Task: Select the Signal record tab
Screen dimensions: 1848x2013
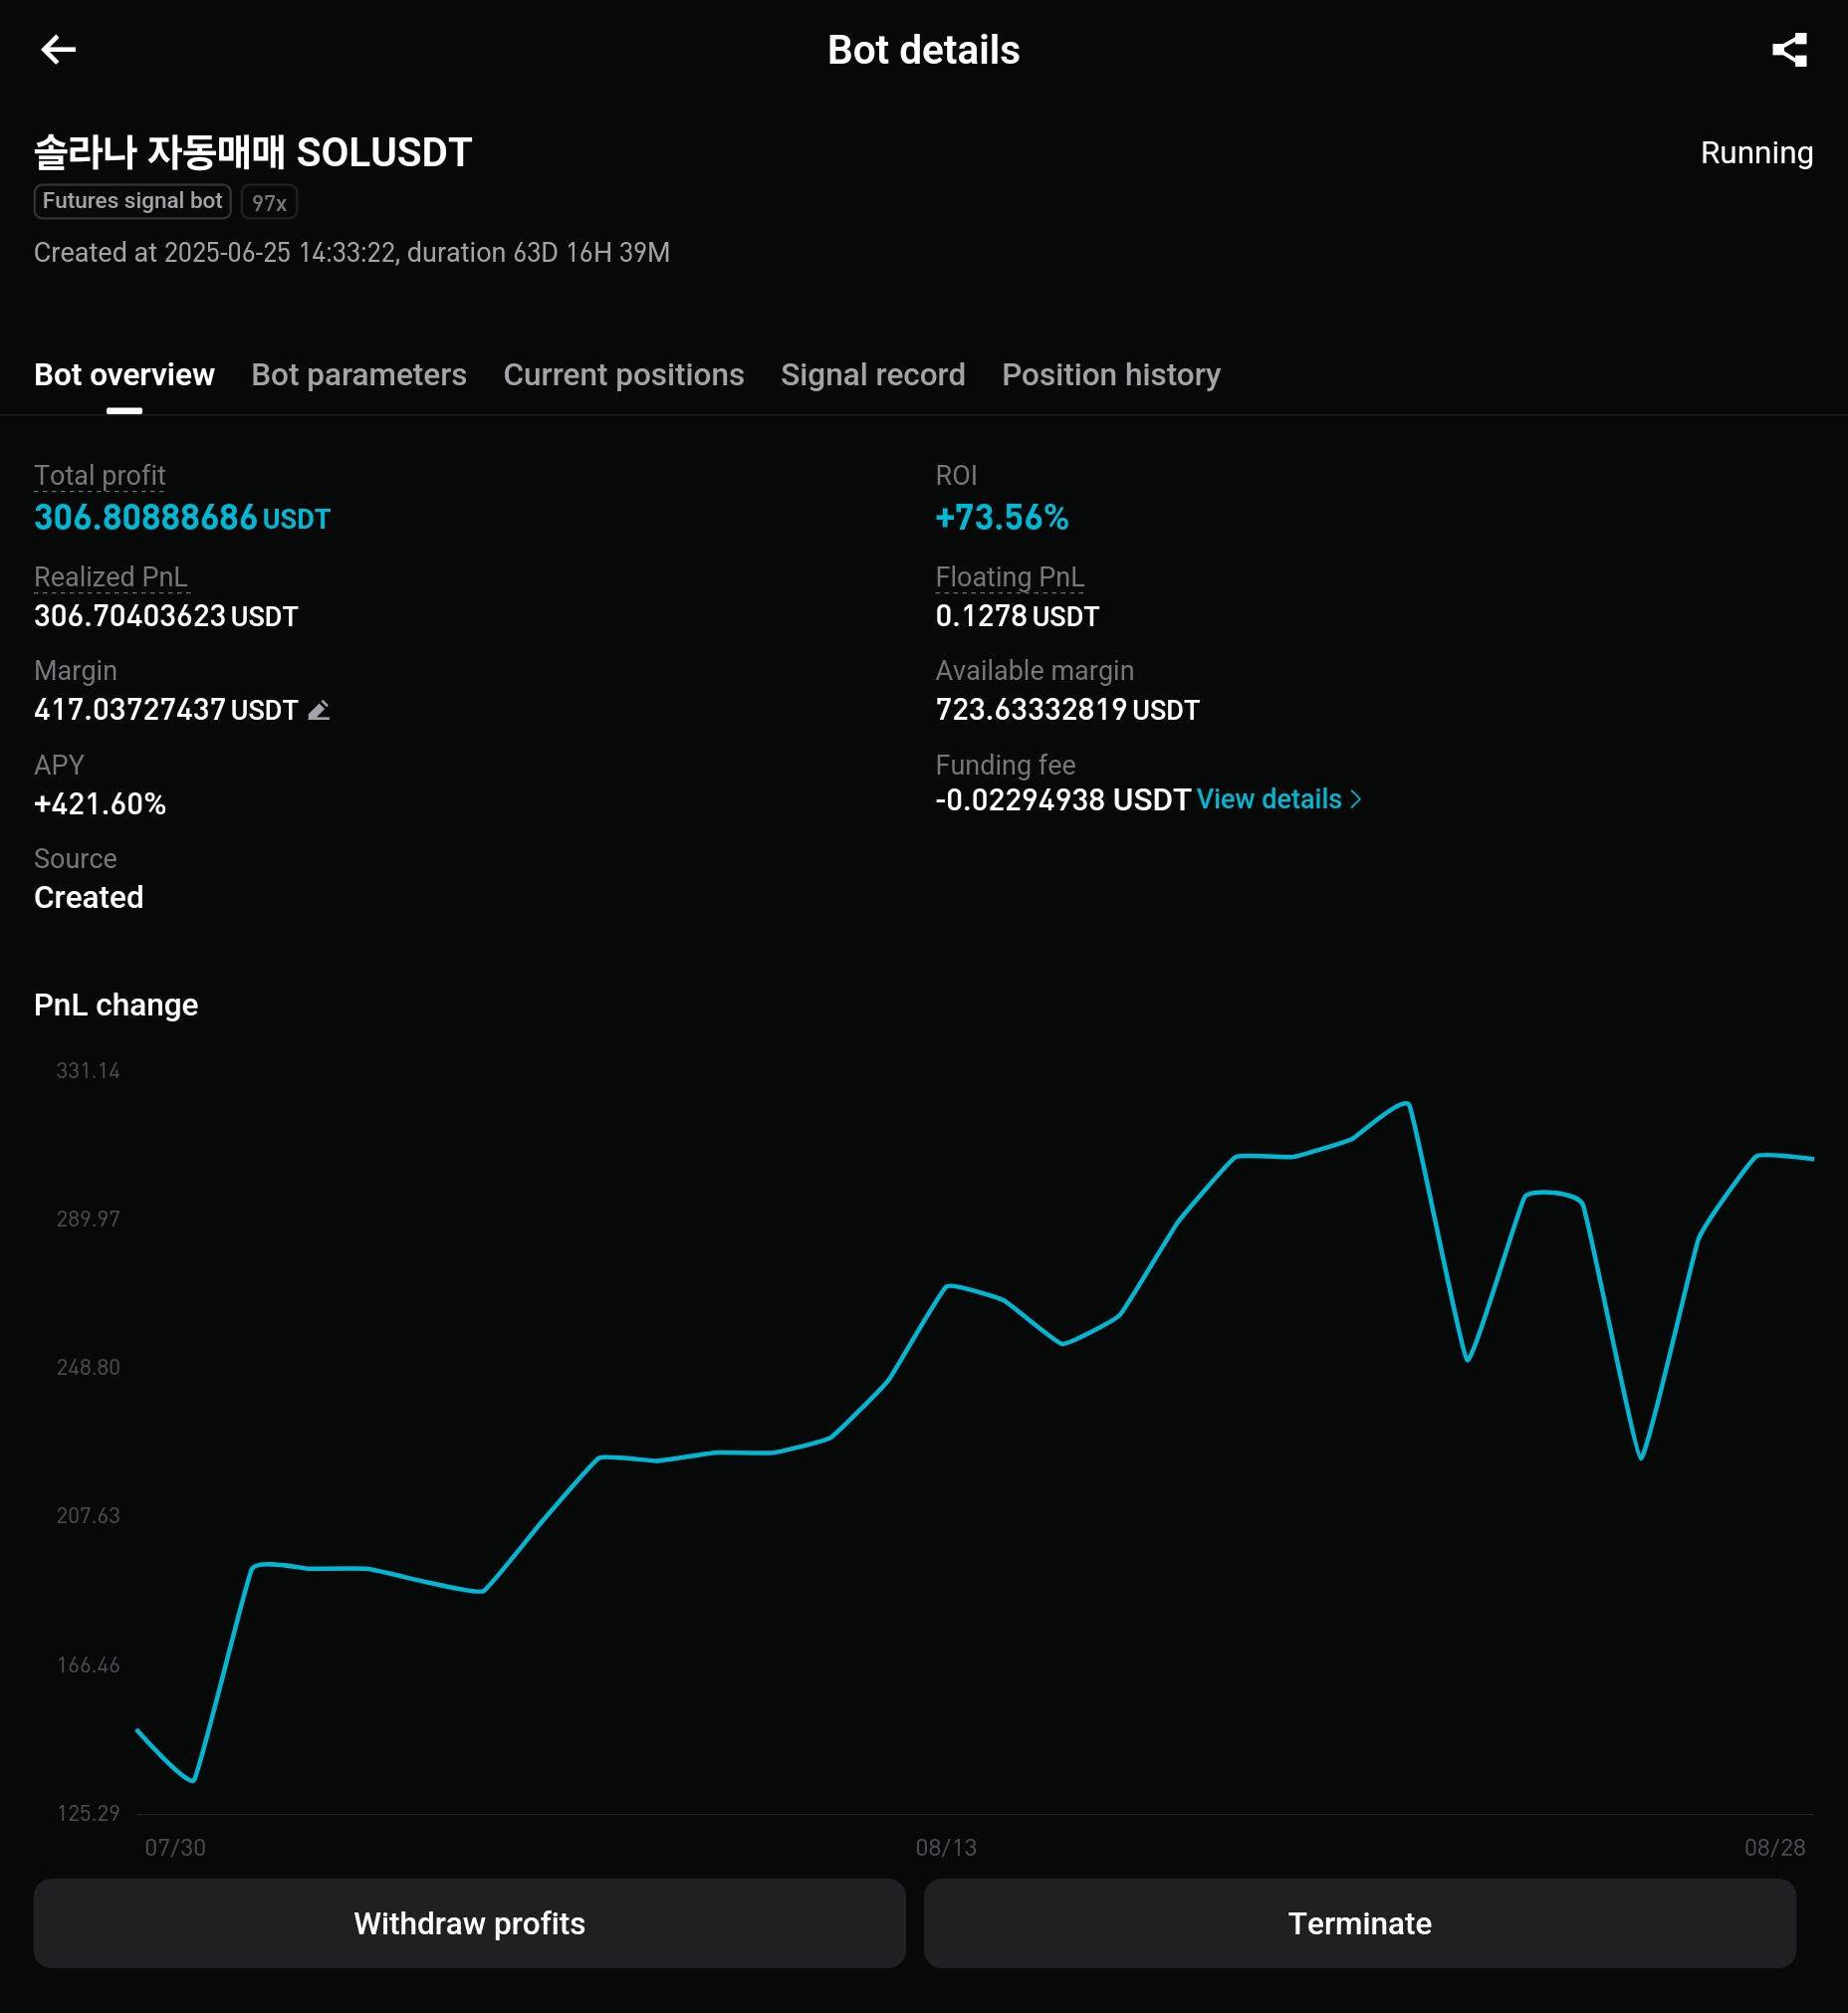Action: click(x=872, y=375)
